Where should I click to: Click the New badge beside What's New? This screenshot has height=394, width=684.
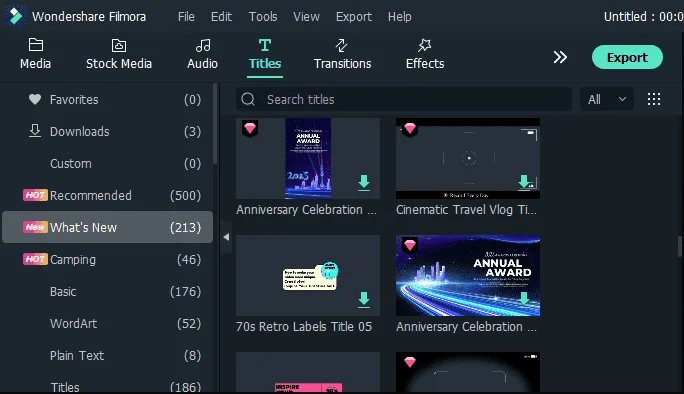pyautogui.click(x=35, y=227)
